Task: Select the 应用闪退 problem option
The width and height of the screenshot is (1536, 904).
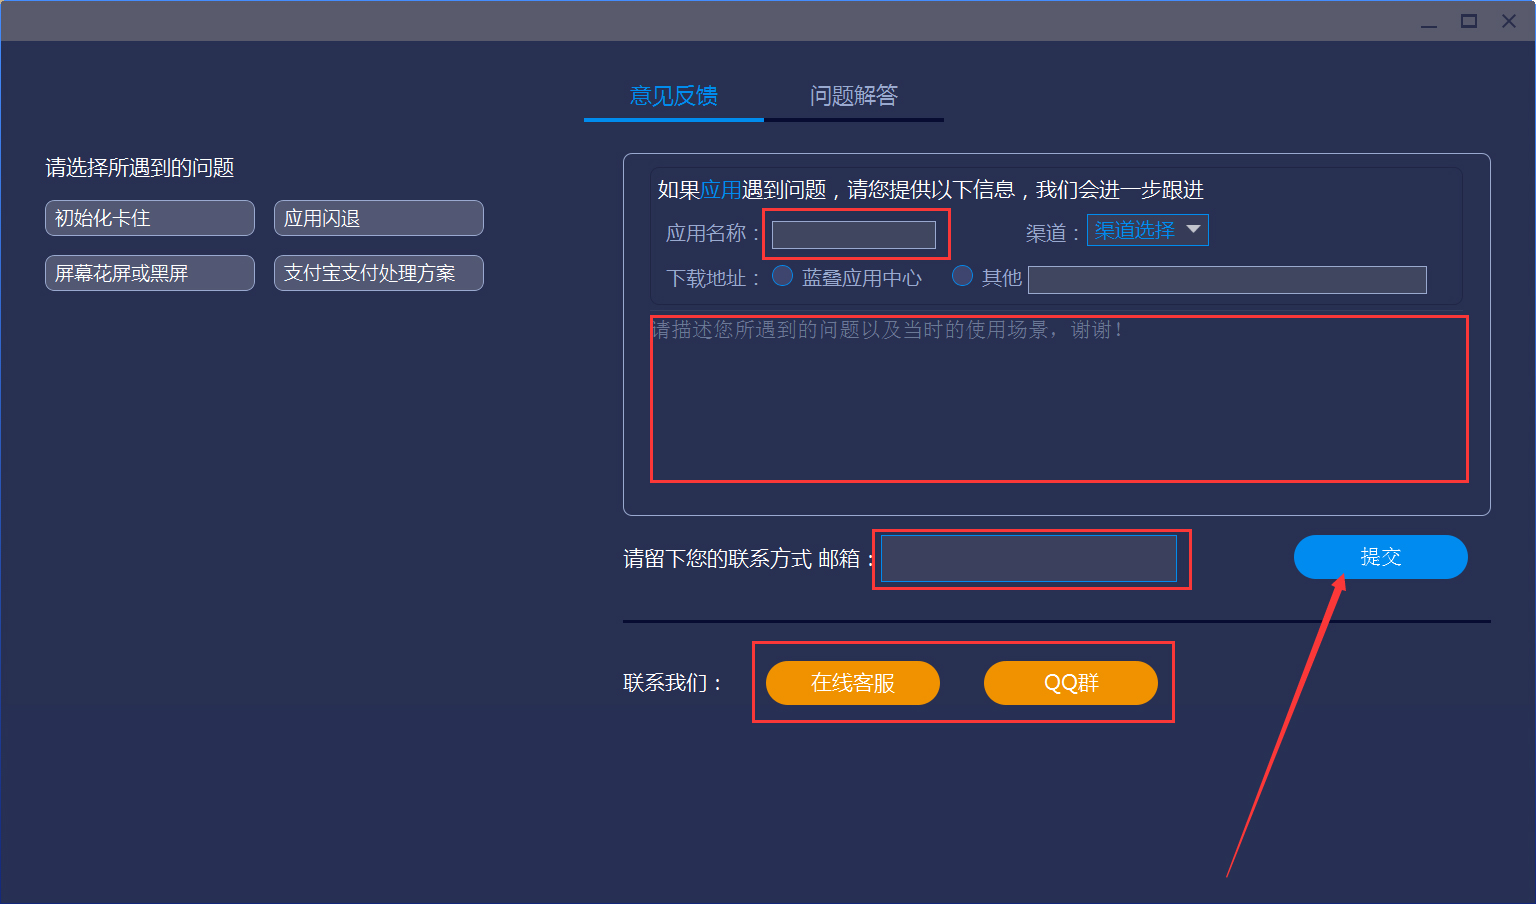Action: (x=378, y=218)
